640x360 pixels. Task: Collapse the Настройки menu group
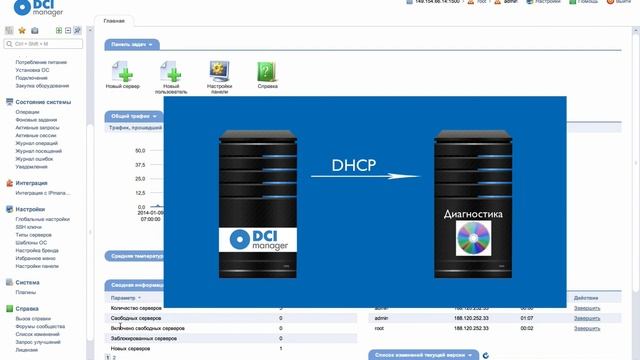click(30, 209)
